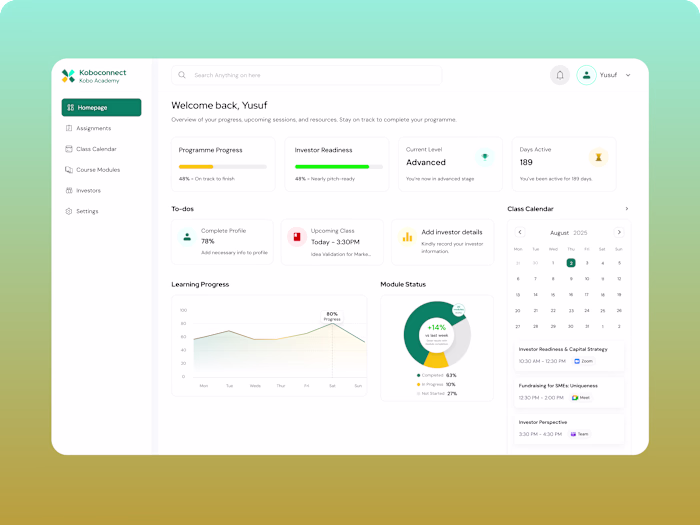Image resolution: width=700 pixels, height=525 pixels.
Task: Click the 80% Progress chart marker
Action: point(332,316)
